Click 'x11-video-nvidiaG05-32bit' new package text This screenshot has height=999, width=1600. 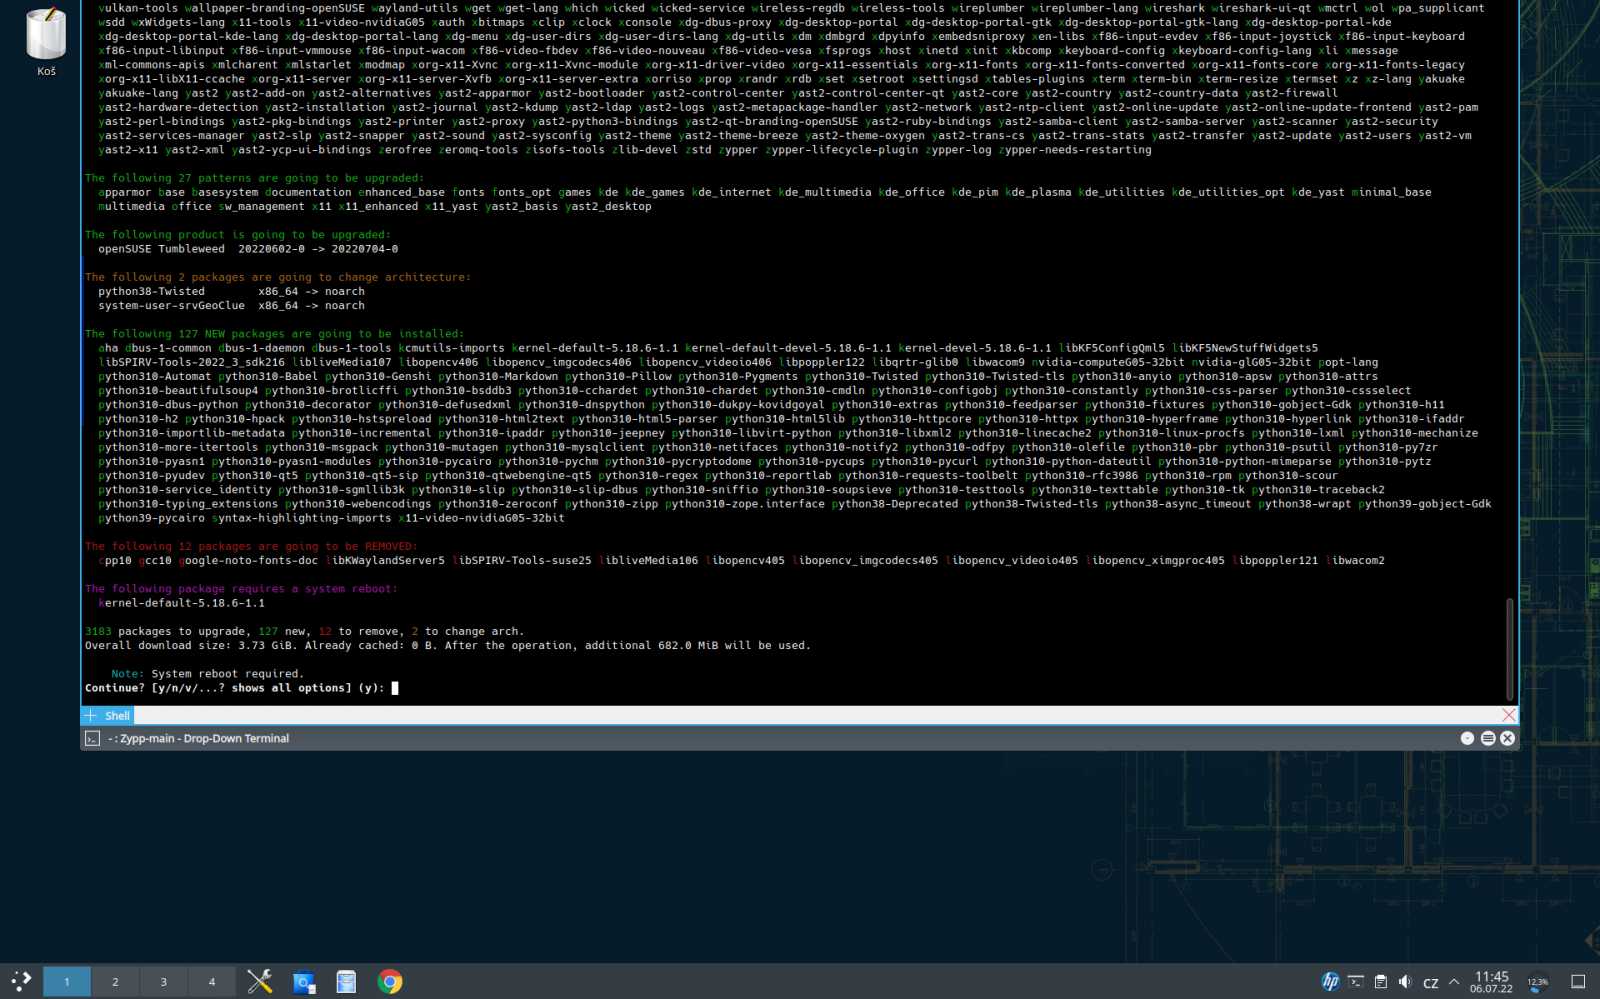coord(481,518)
